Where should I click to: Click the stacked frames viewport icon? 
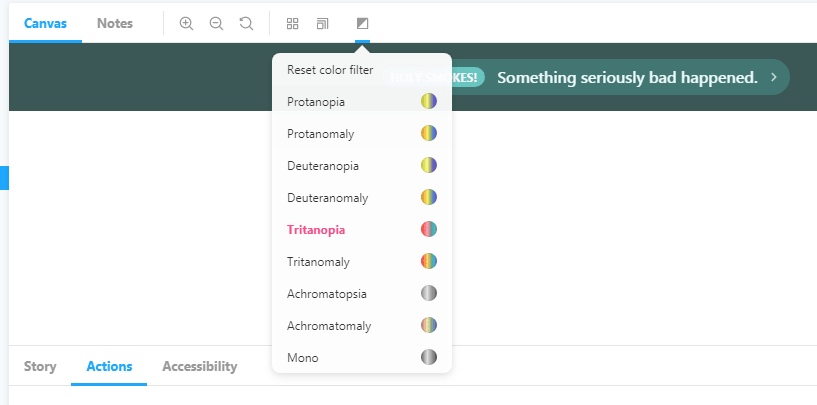pyautogui.click(x=323, y=23)
